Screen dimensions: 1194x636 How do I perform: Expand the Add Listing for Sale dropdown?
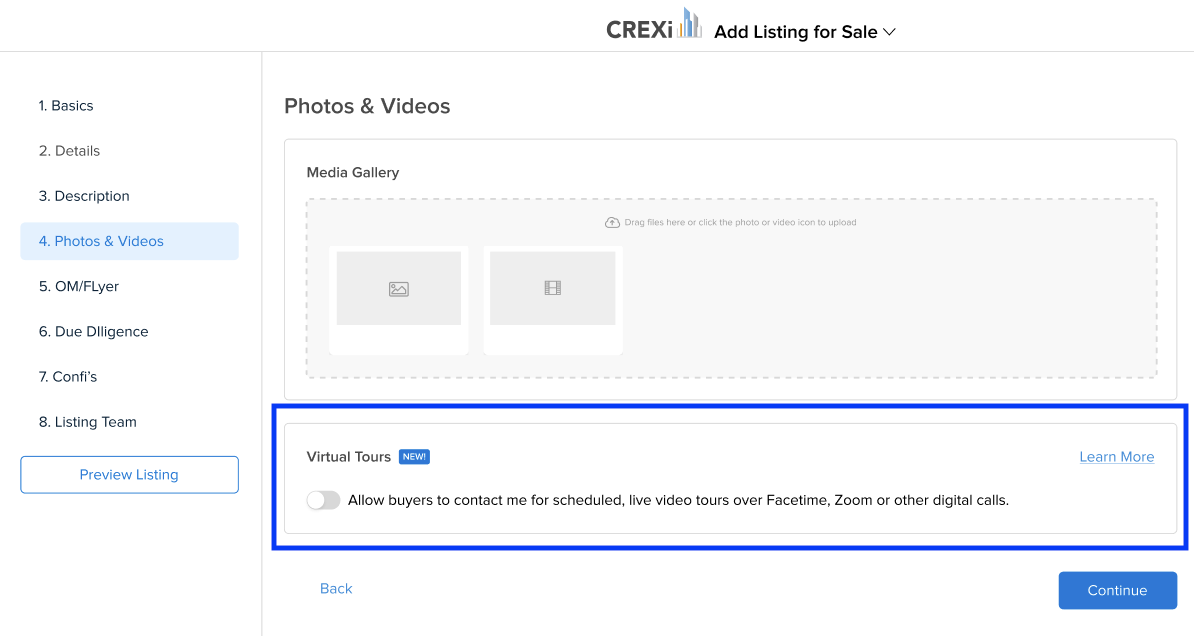(889, 32)
